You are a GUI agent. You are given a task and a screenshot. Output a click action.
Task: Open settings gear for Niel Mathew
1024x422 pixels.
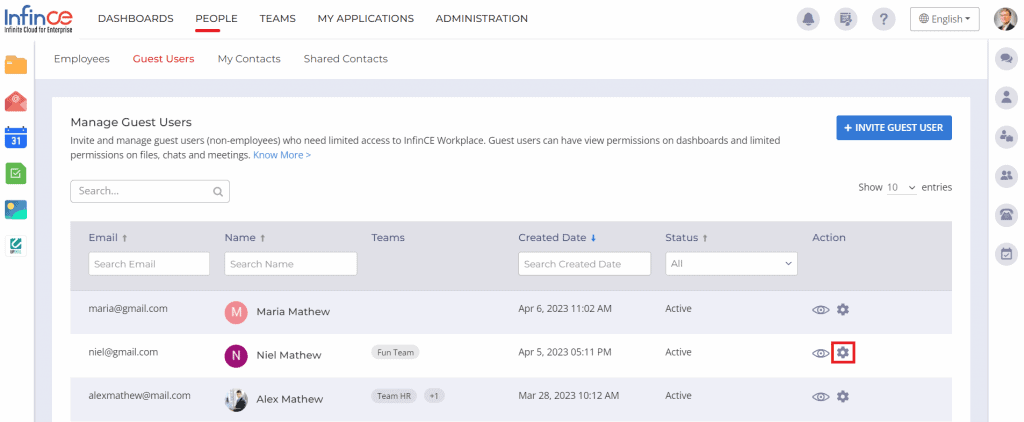pyautogui.click(x=843, y=353)
